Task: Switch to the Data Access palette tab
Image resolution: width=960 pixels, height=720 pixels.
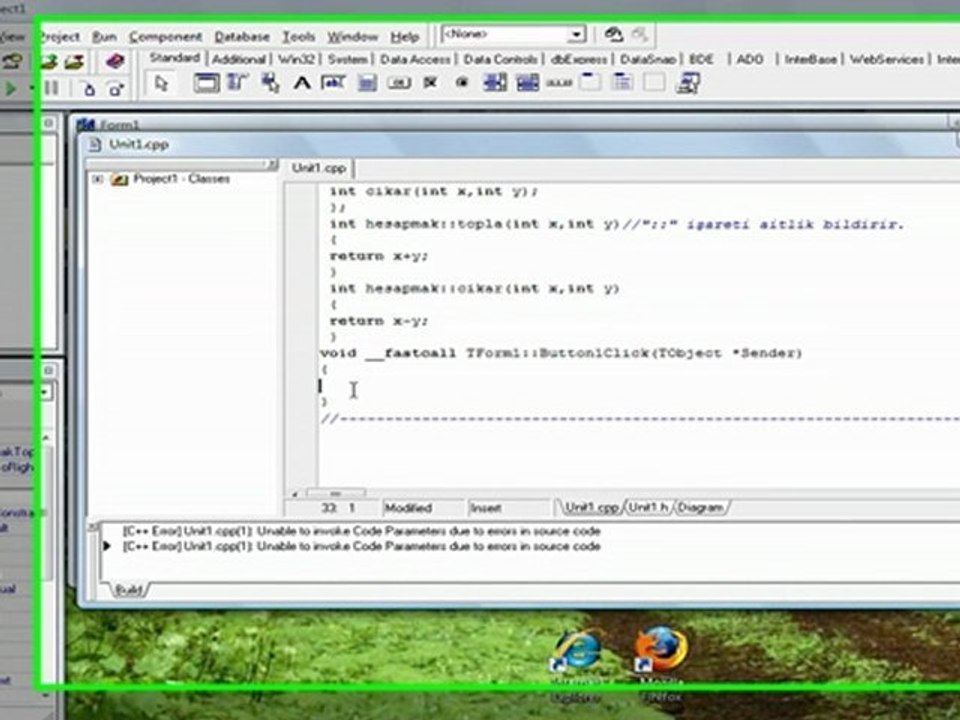Action: tap(415, 59)
